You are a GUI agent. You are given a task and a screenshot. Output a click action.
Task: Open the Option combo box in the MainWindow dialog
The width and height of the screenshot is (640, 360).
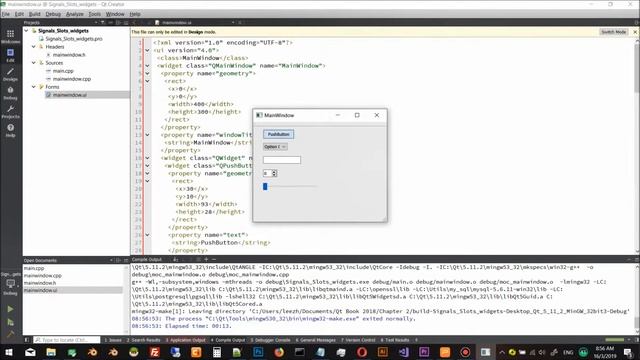(x=275, y=147)
